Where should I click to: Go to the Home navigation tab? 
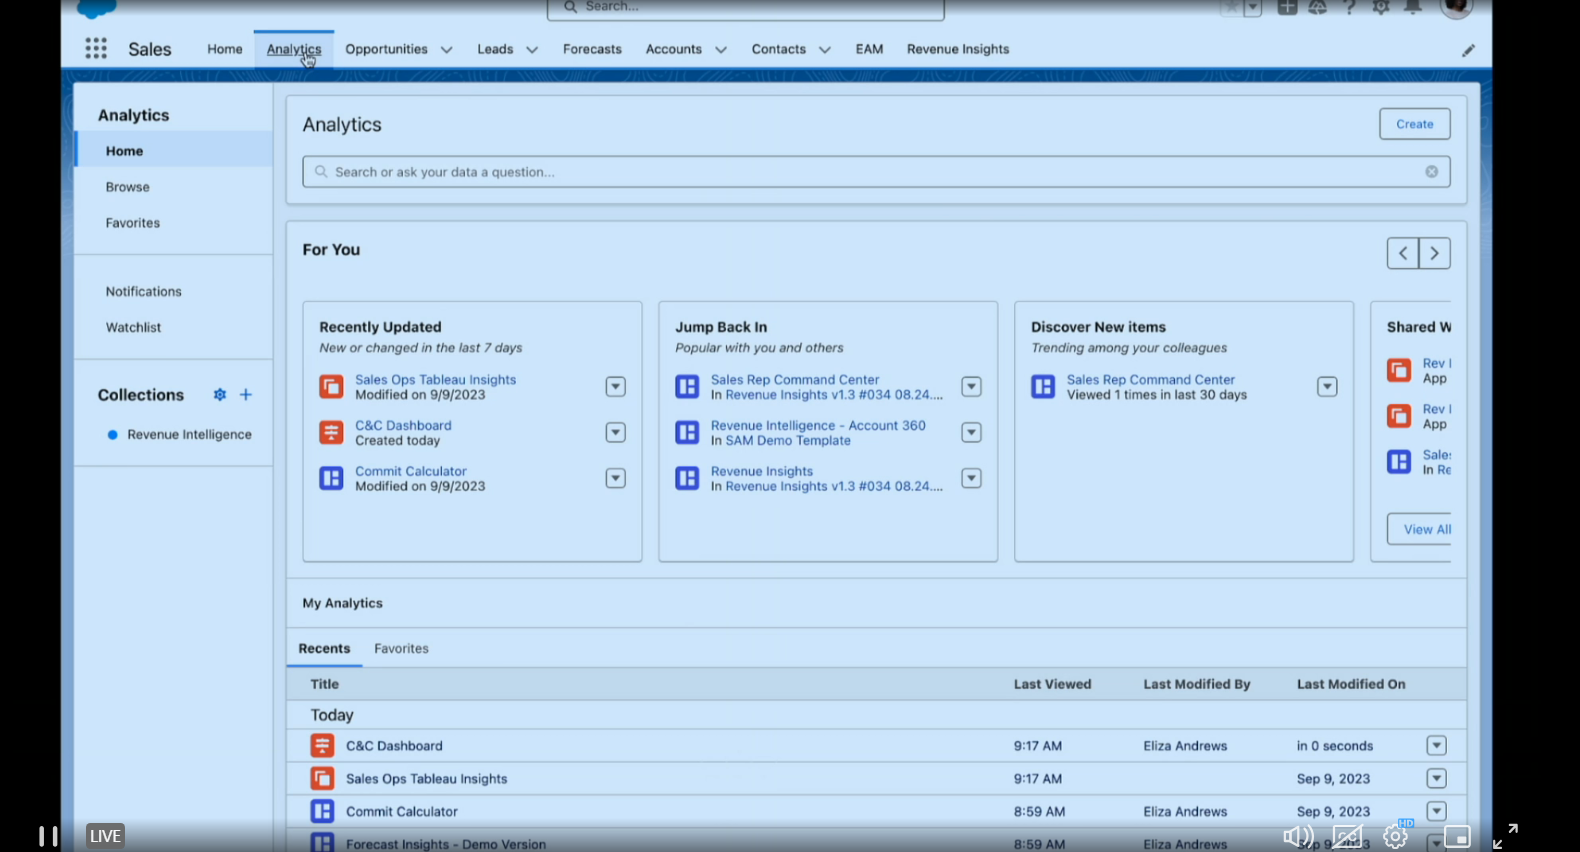click(x=225, y=49)
